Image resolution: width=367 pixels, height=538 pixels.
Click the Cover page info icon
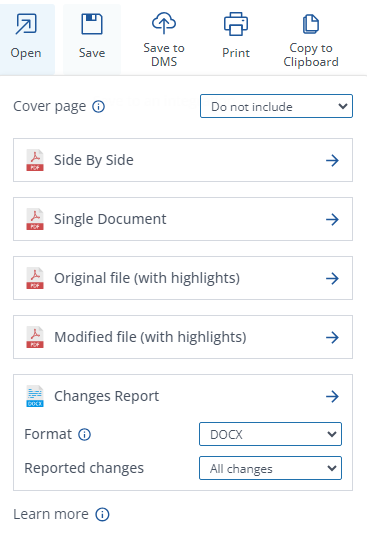click(x=98, y=107)
